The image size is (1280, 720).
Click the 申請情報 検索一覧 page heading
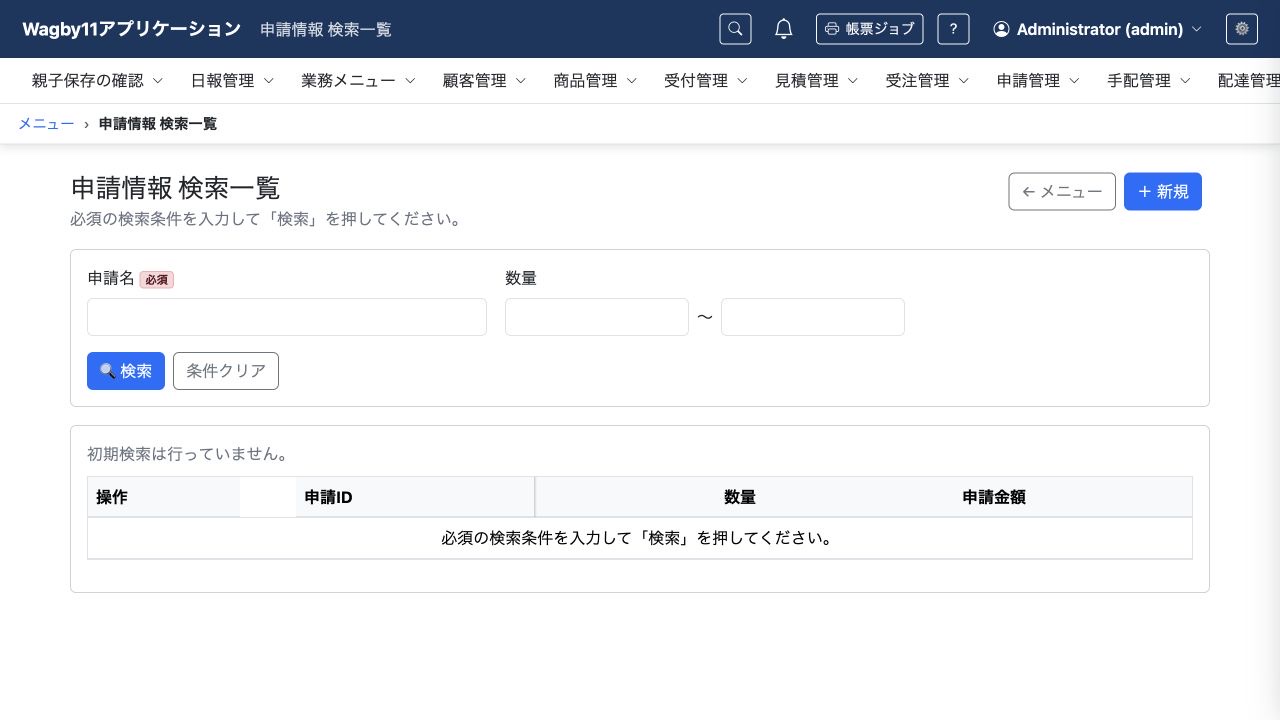pyautogui.click(x=176, y=188)
